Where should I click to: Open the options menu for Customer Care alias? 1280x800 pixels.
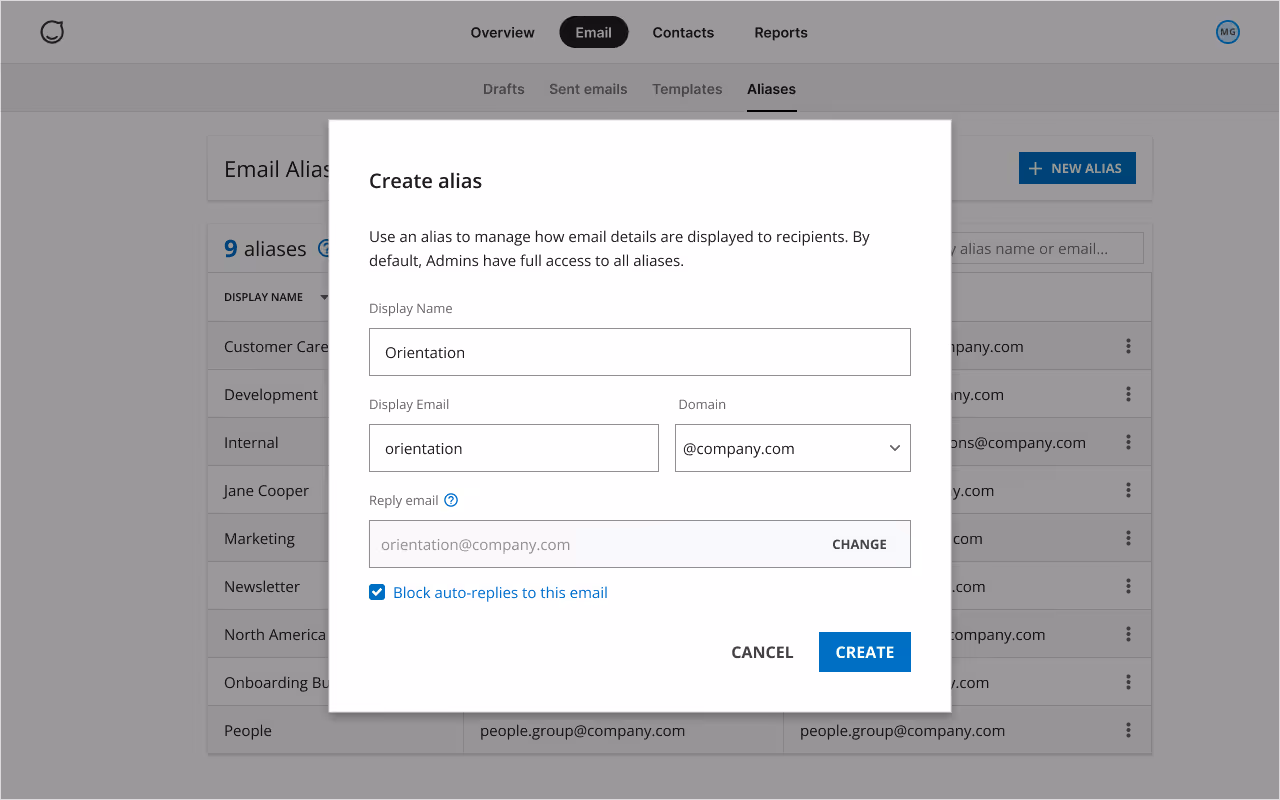(x=1128, y=345)
